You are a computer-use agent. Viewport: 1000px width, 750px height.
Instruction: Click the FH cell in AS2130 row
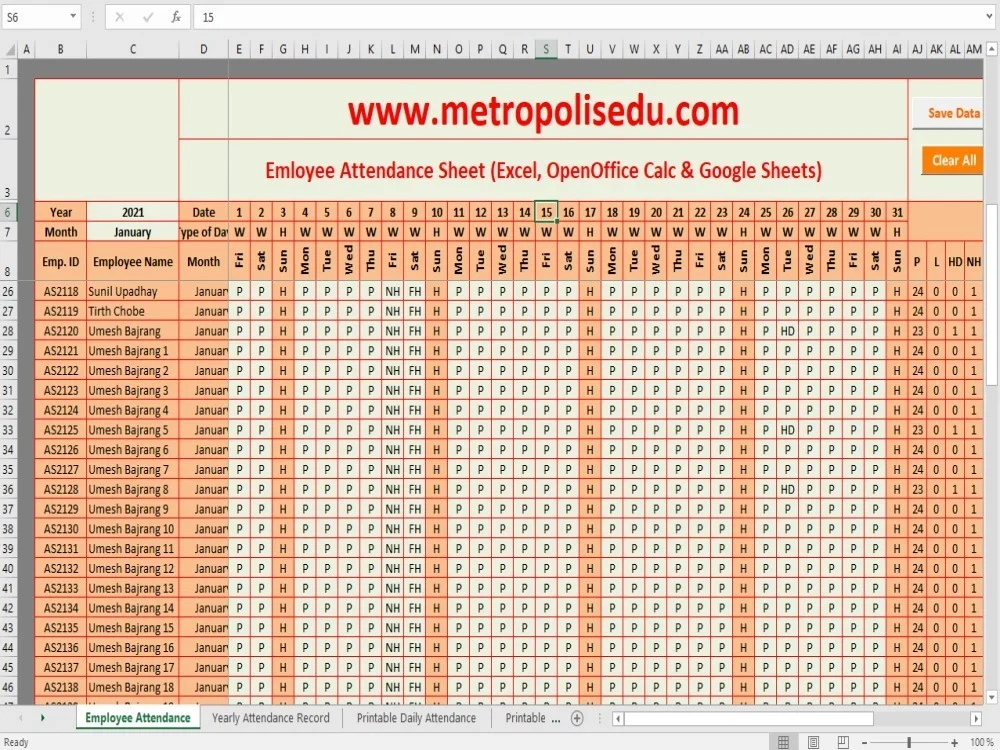pyautogui.click(x=415, y=529)
